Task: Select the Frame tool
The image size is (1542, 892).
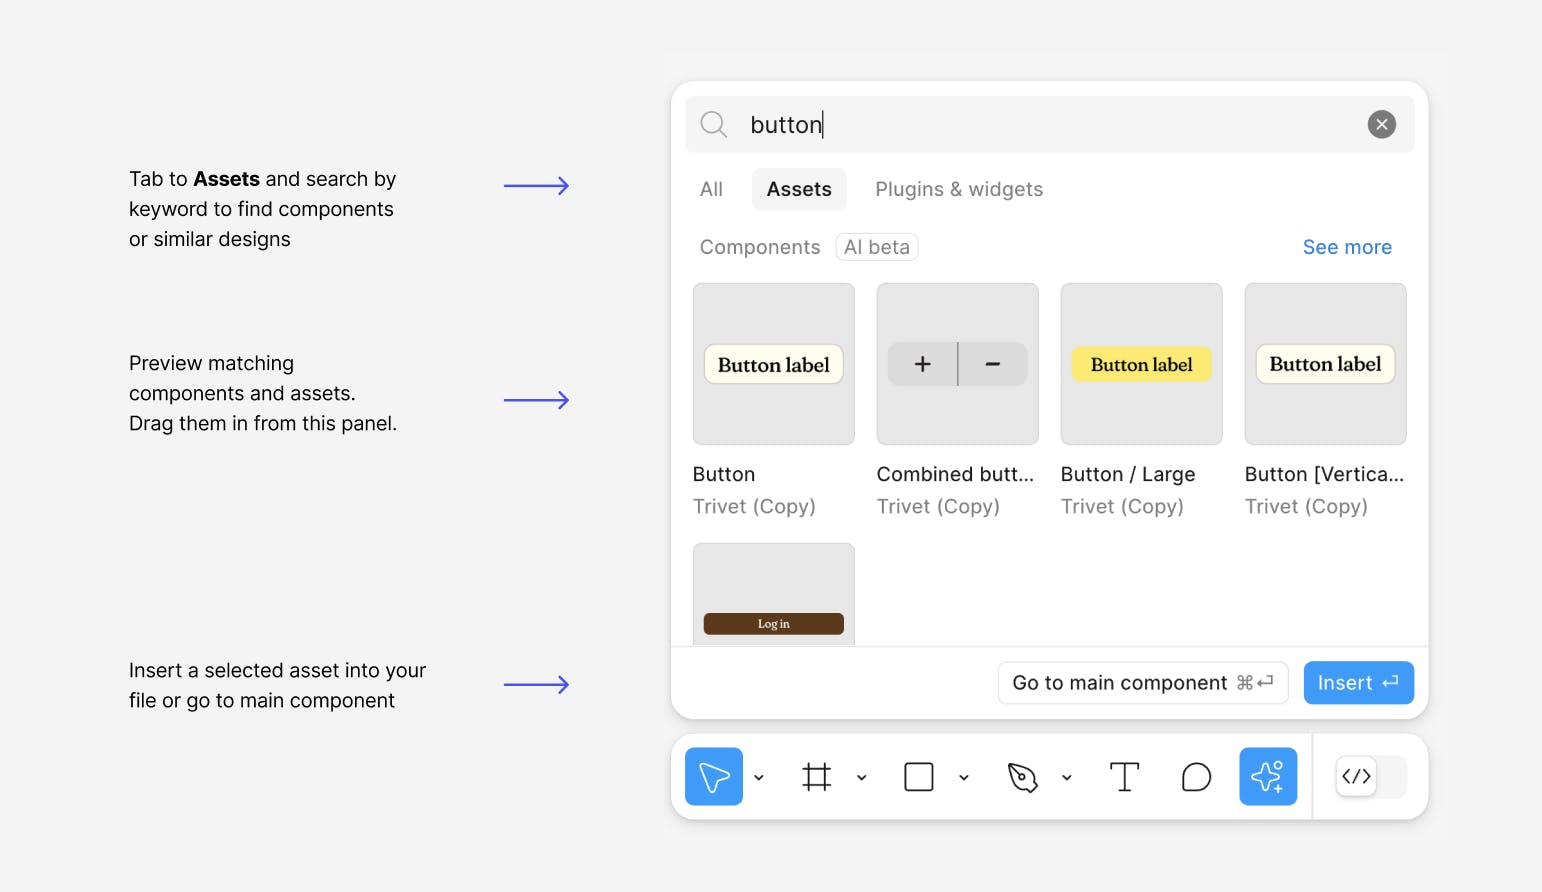Action: [817, 777]
